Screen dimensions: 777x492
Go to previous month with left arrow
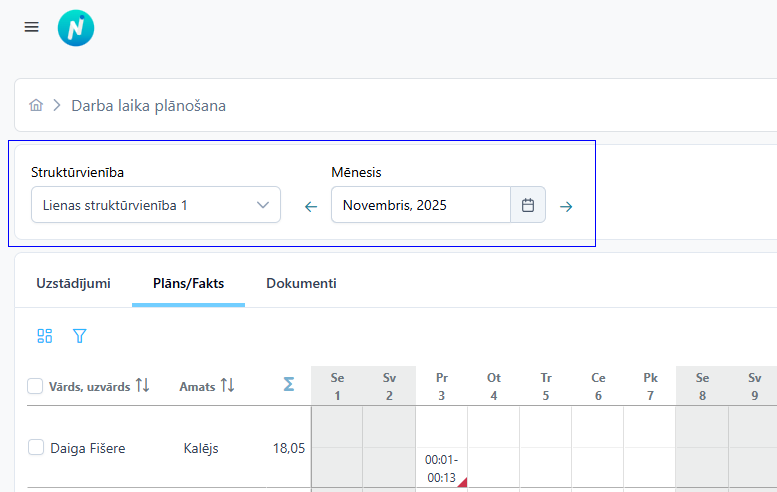[311, 206]
